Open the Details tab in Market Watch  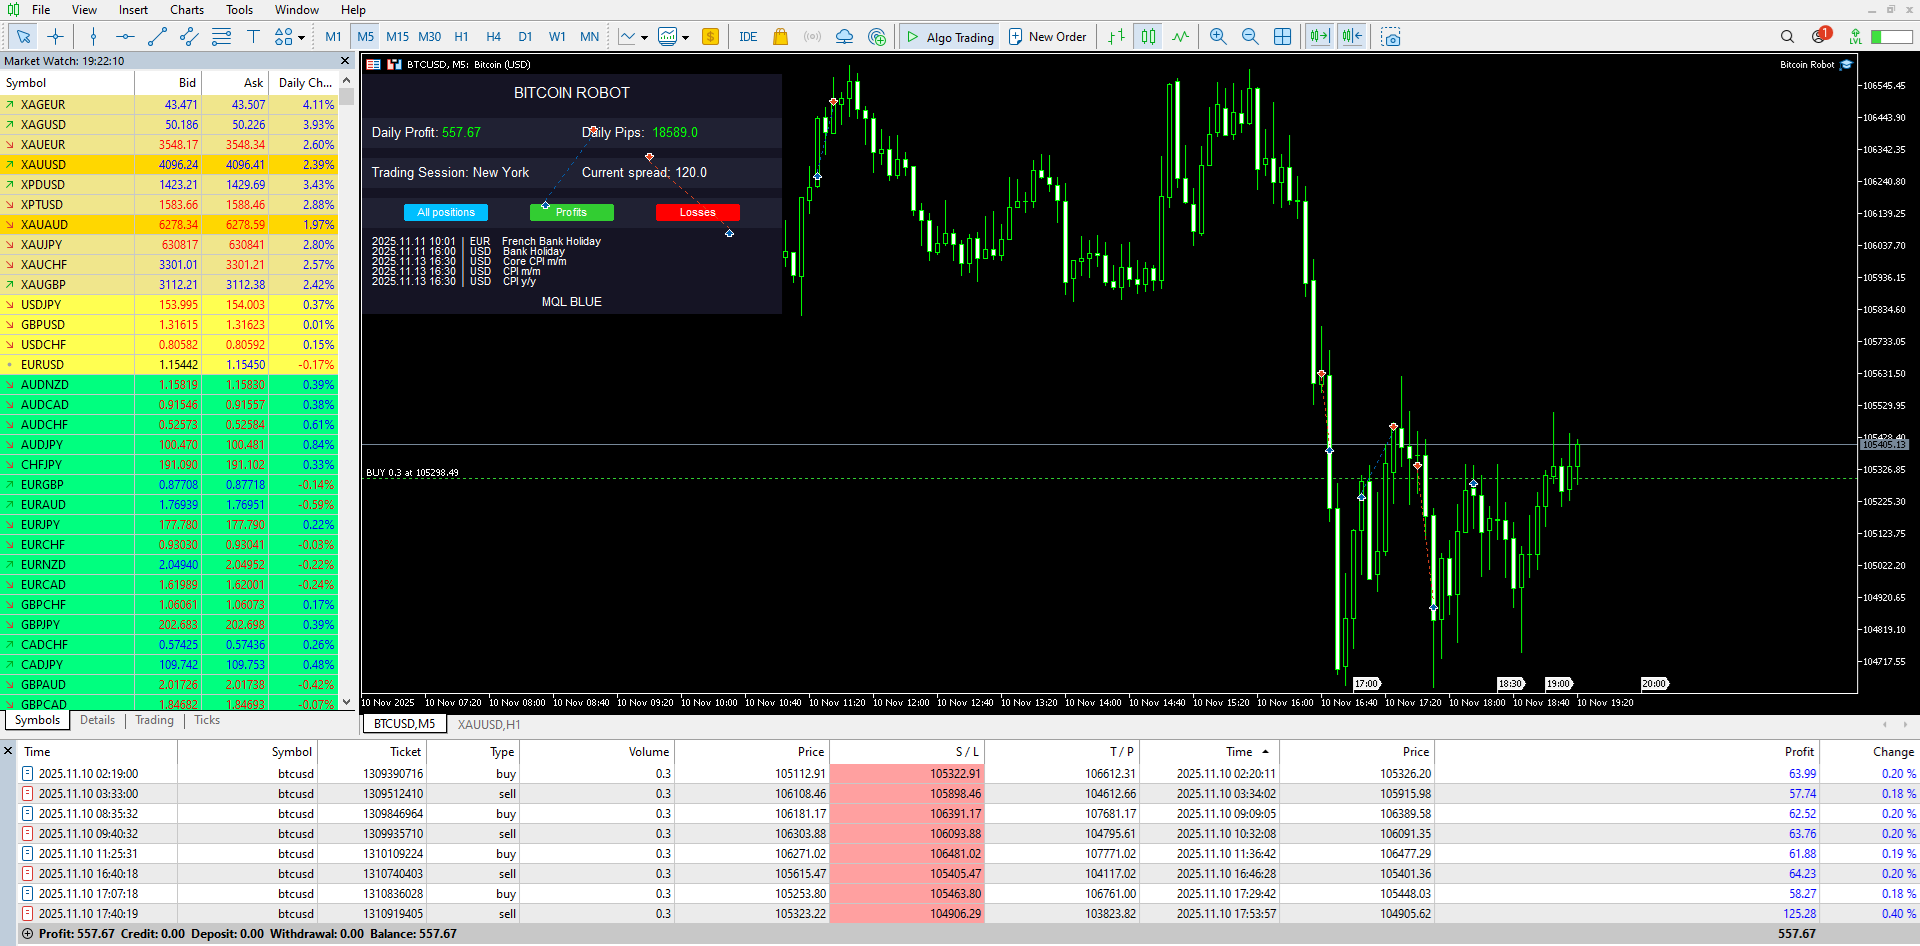click(x=97, y=720)
